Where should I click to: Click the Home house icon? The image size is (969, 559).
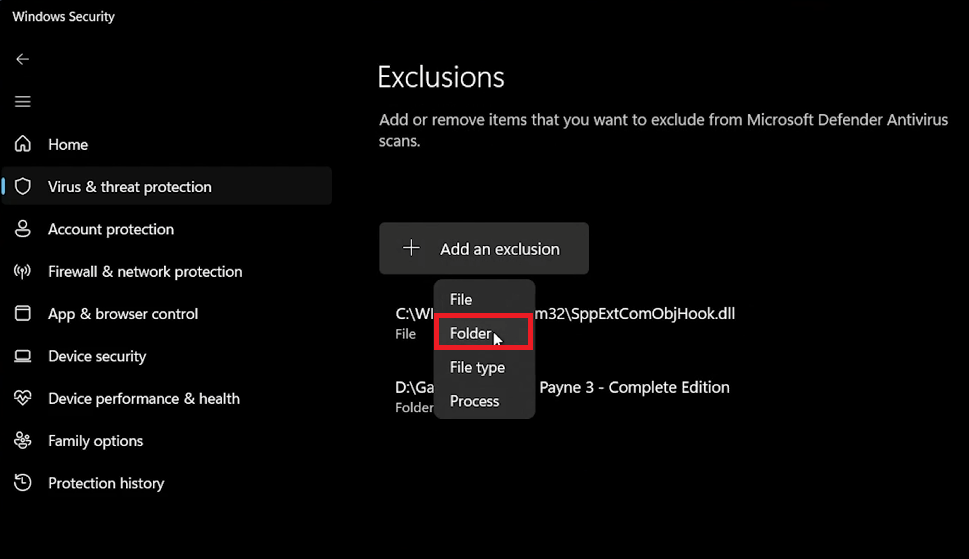point(23,144)
